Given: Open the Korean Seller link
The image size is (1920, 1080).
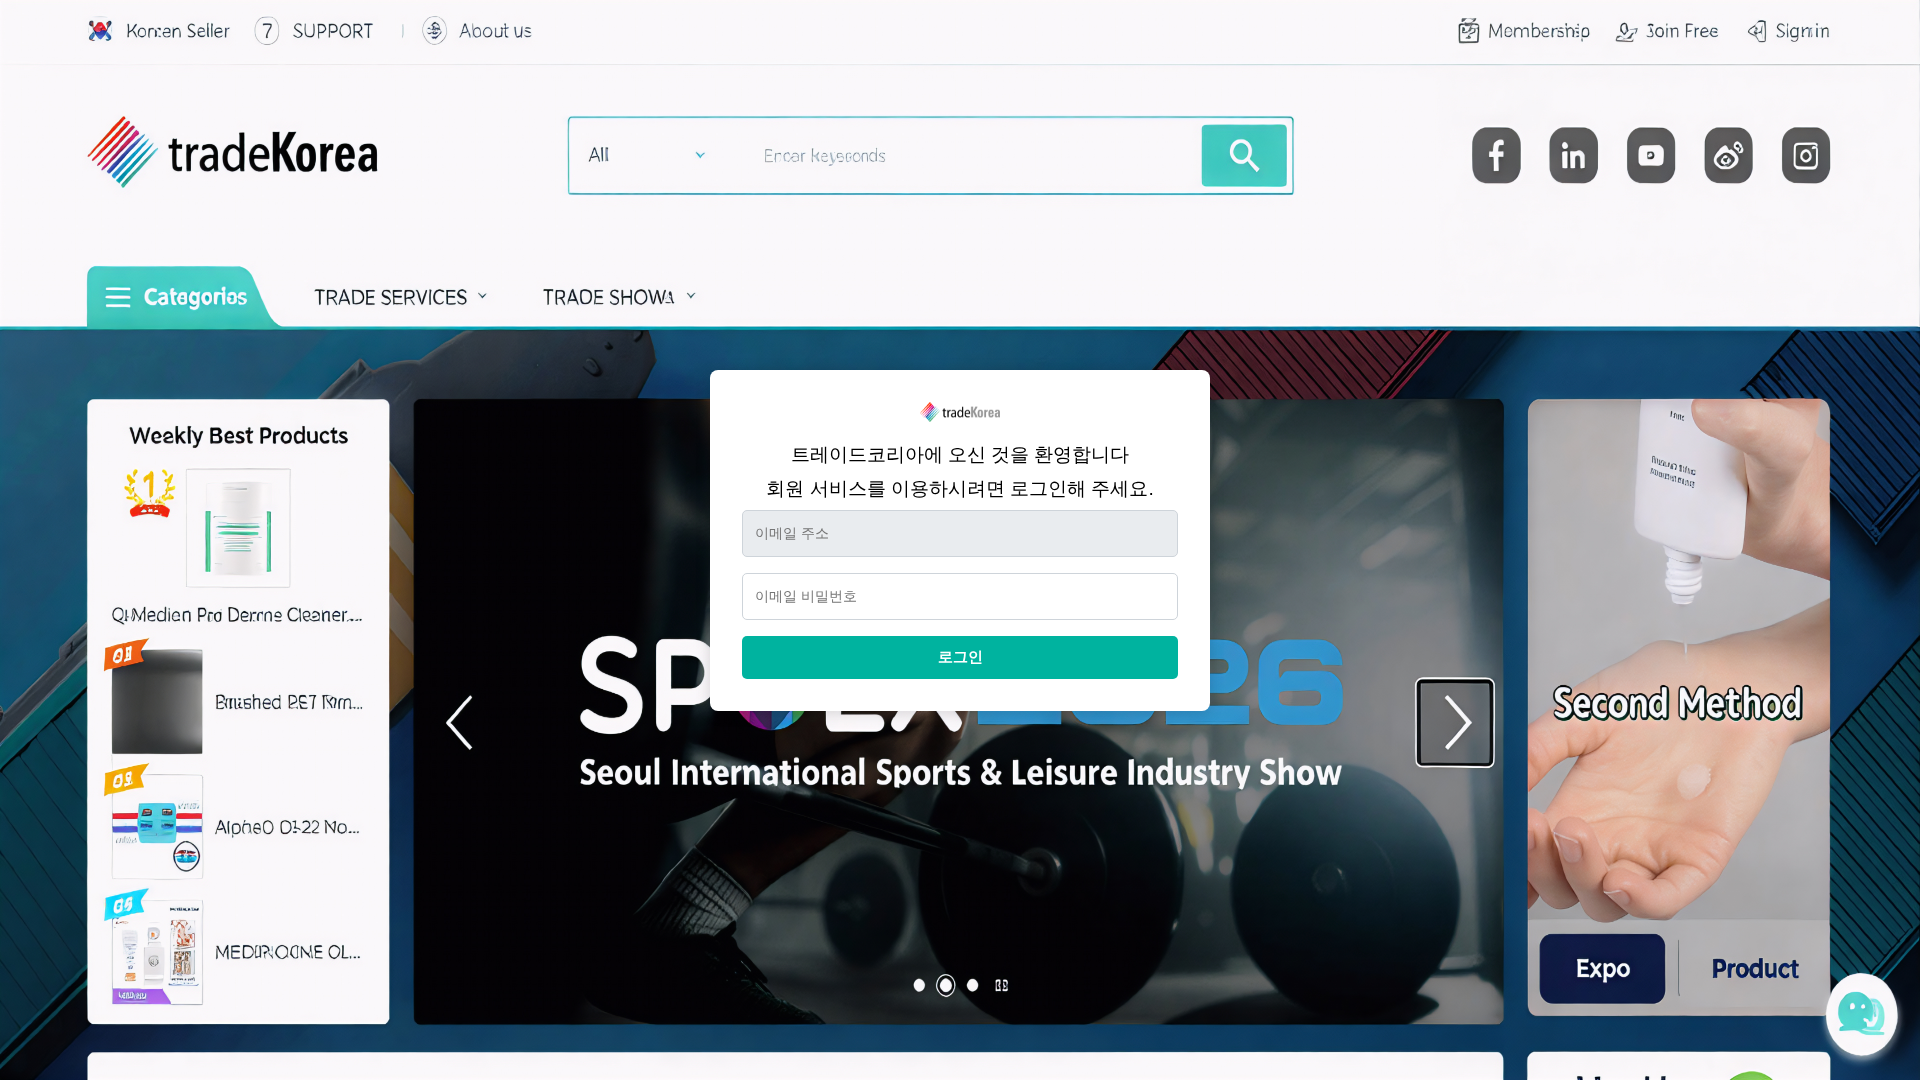Looking at the screenshot, I should tap(177, 31).
